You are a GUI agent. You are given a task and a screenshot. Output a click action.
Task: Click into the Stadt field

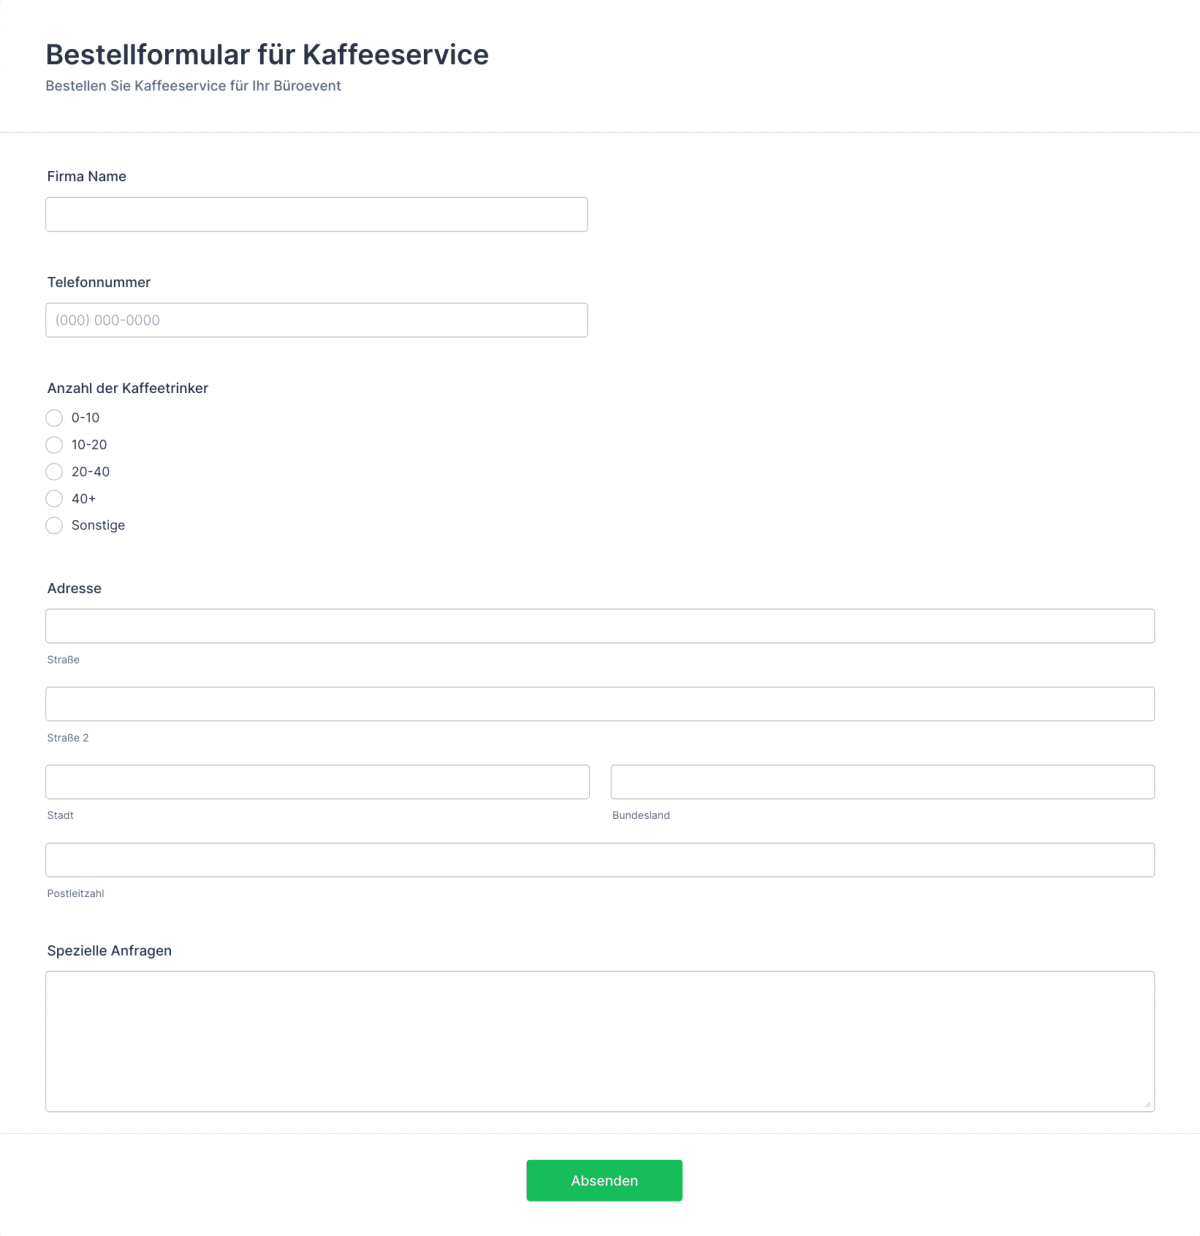click(x=316, y=781)
